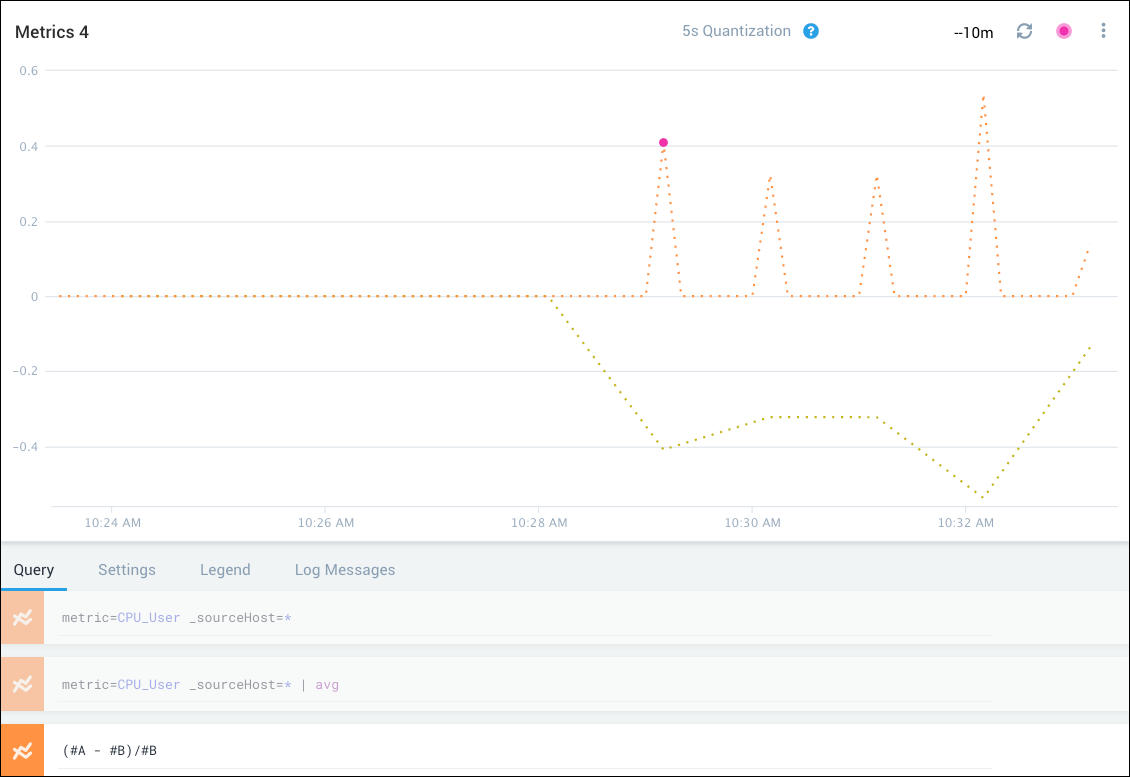The image size is (1130, 777).
Task: Refresh the Metrics 4 chart
Action: (x=1024, y=31)
